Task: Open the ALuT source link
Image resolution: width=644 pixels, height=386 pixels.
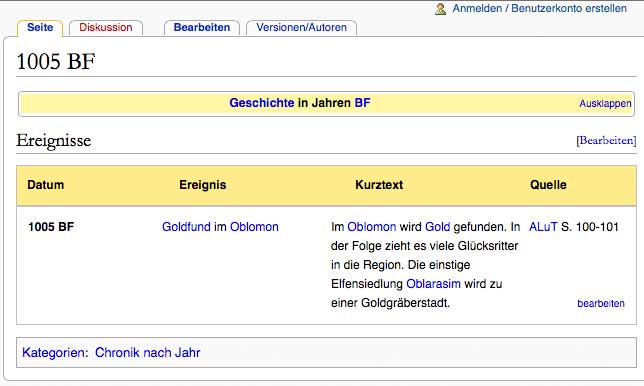Action: pos(543,227)
